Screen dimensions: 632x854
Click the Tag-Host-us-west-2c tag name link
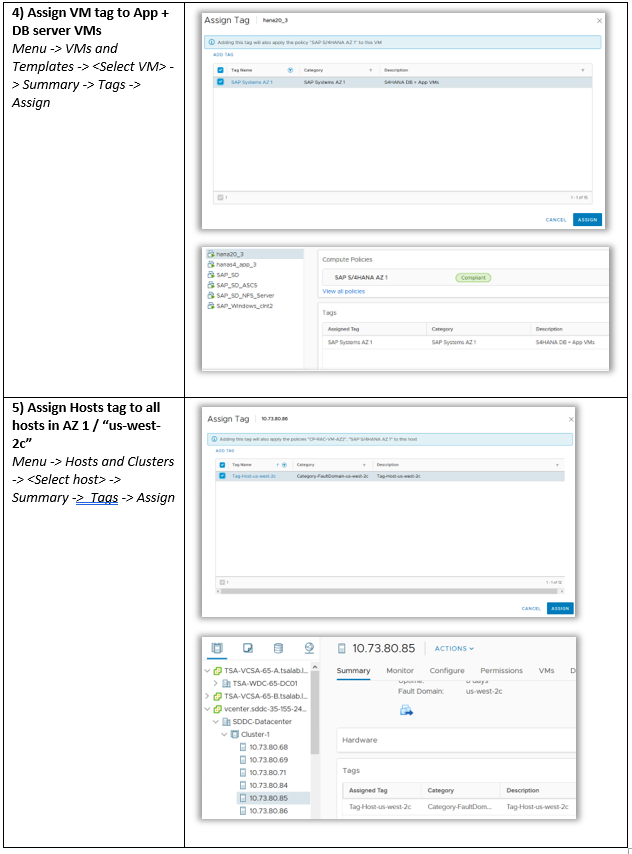pos(254,476)
